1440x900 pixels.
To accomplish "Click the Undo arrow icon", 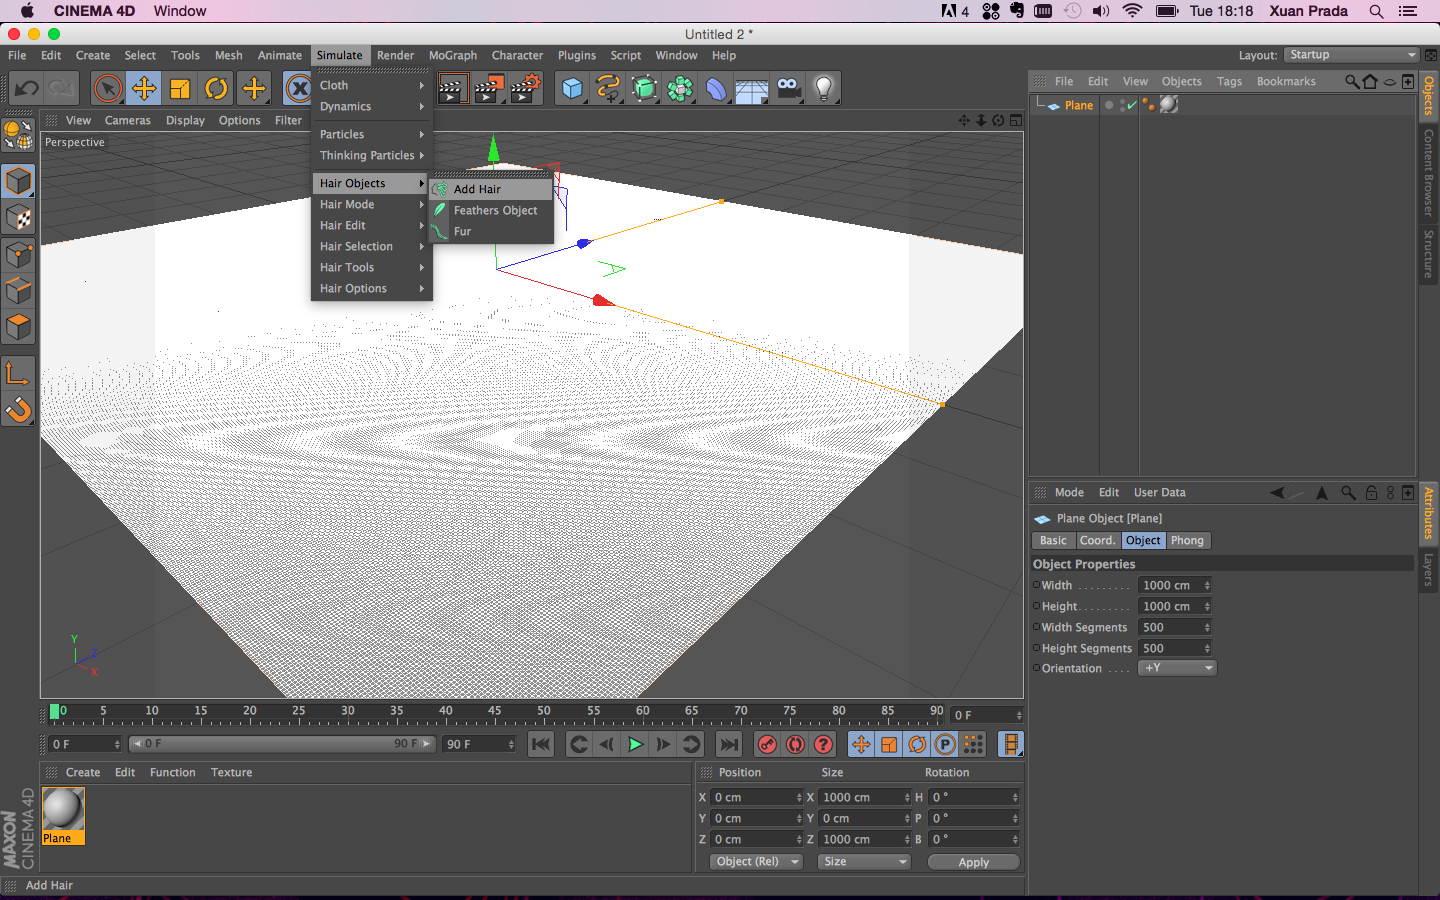I will [x=27, y=88].
